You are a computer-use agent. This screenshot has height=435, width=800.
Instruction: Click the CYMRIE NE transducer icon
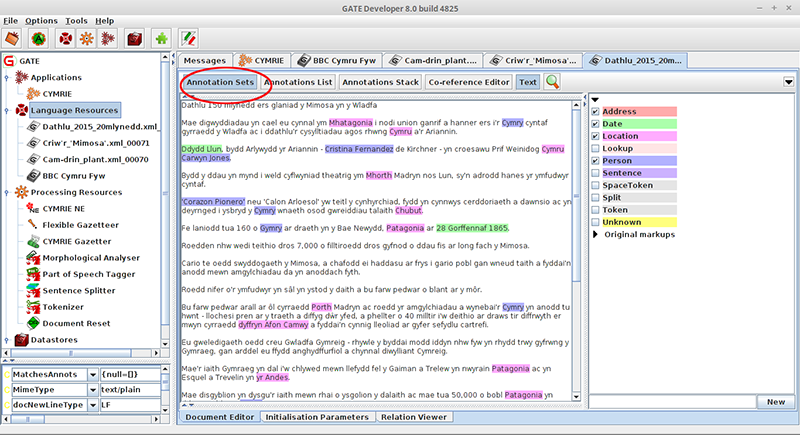point(33,208)
